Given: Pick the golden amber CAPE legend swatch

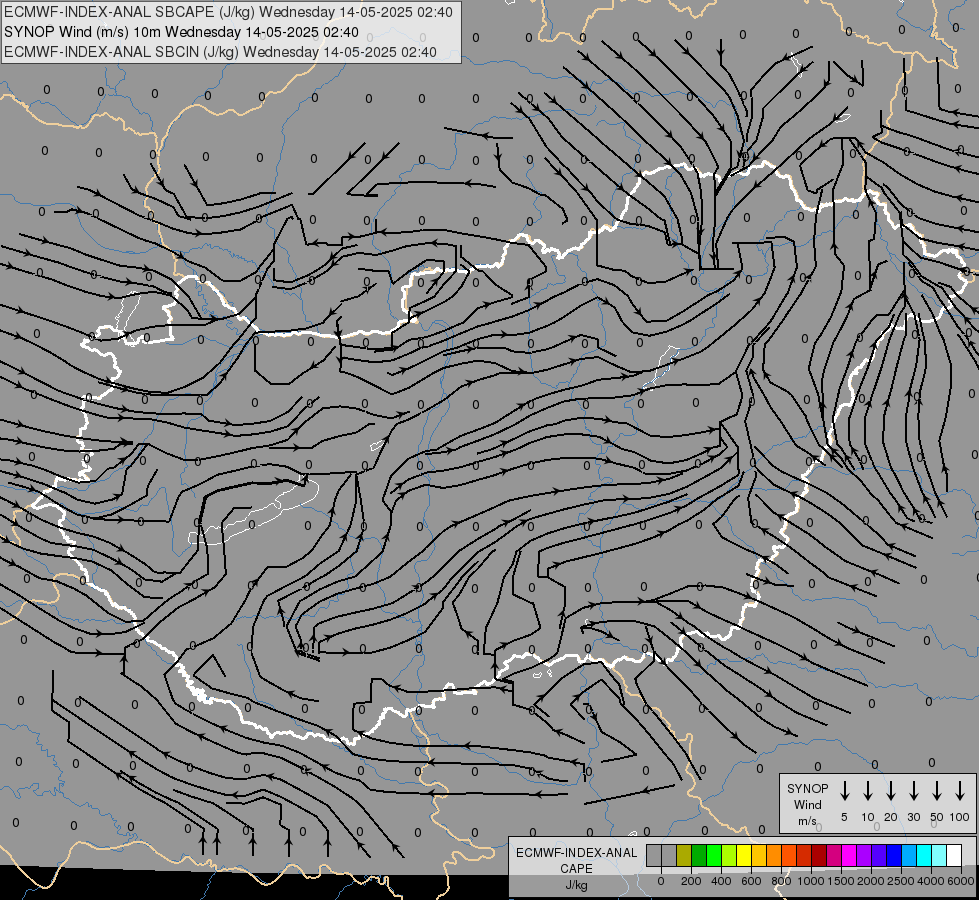Looking at the screenshot, I should click(x=759, y=855).
